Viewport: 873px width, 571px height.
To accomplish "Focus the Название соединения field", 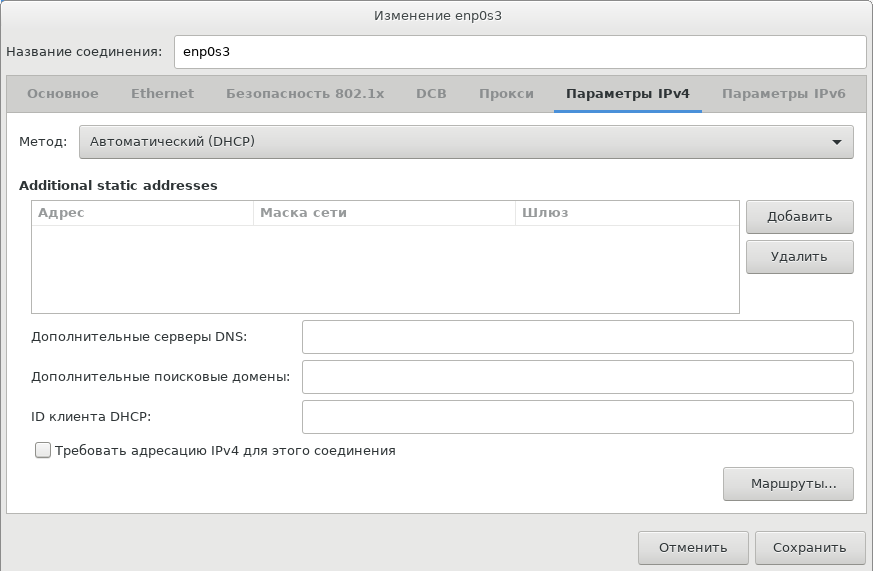I will [x=519, y=51].
